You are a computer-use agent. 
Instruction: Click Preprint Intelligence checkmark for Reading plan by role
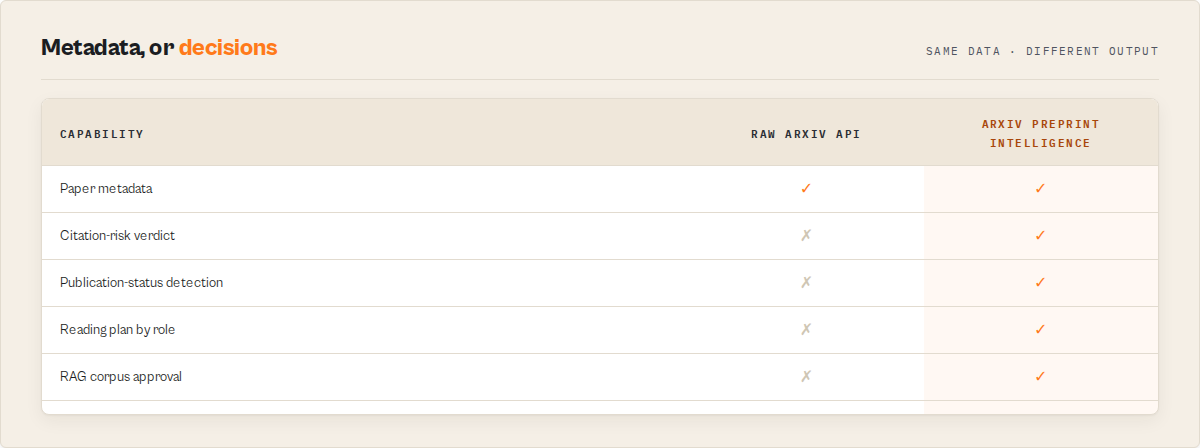pyautogui.click(x=1040, y=329)
